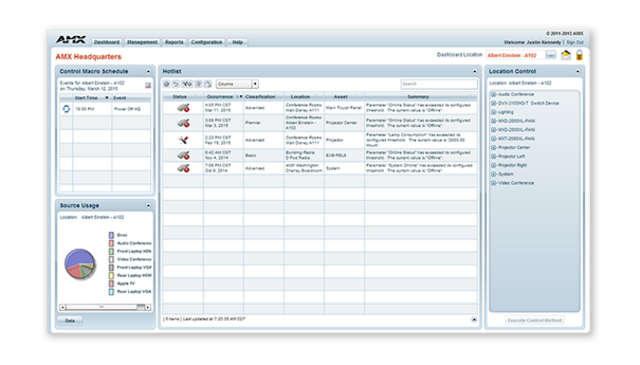Expand the DVX Switch Device tree node

pyautogui.click(x=493, y=103)
